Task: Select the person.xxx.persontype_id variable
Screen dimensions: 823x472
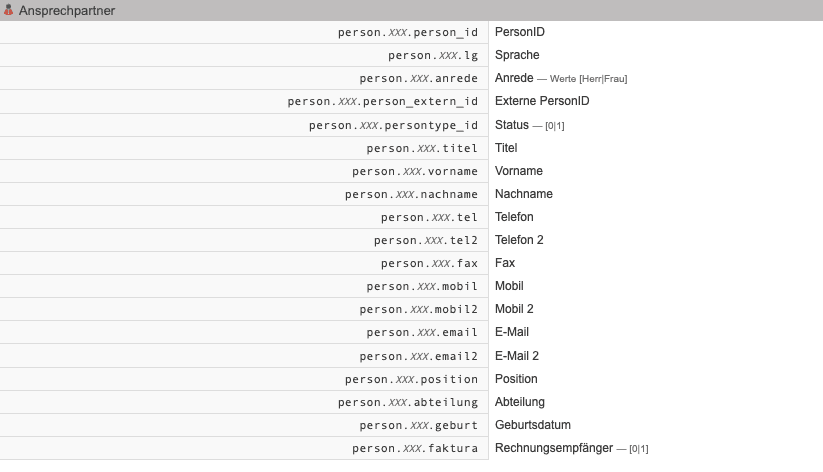Action: (x=393, y=125)
